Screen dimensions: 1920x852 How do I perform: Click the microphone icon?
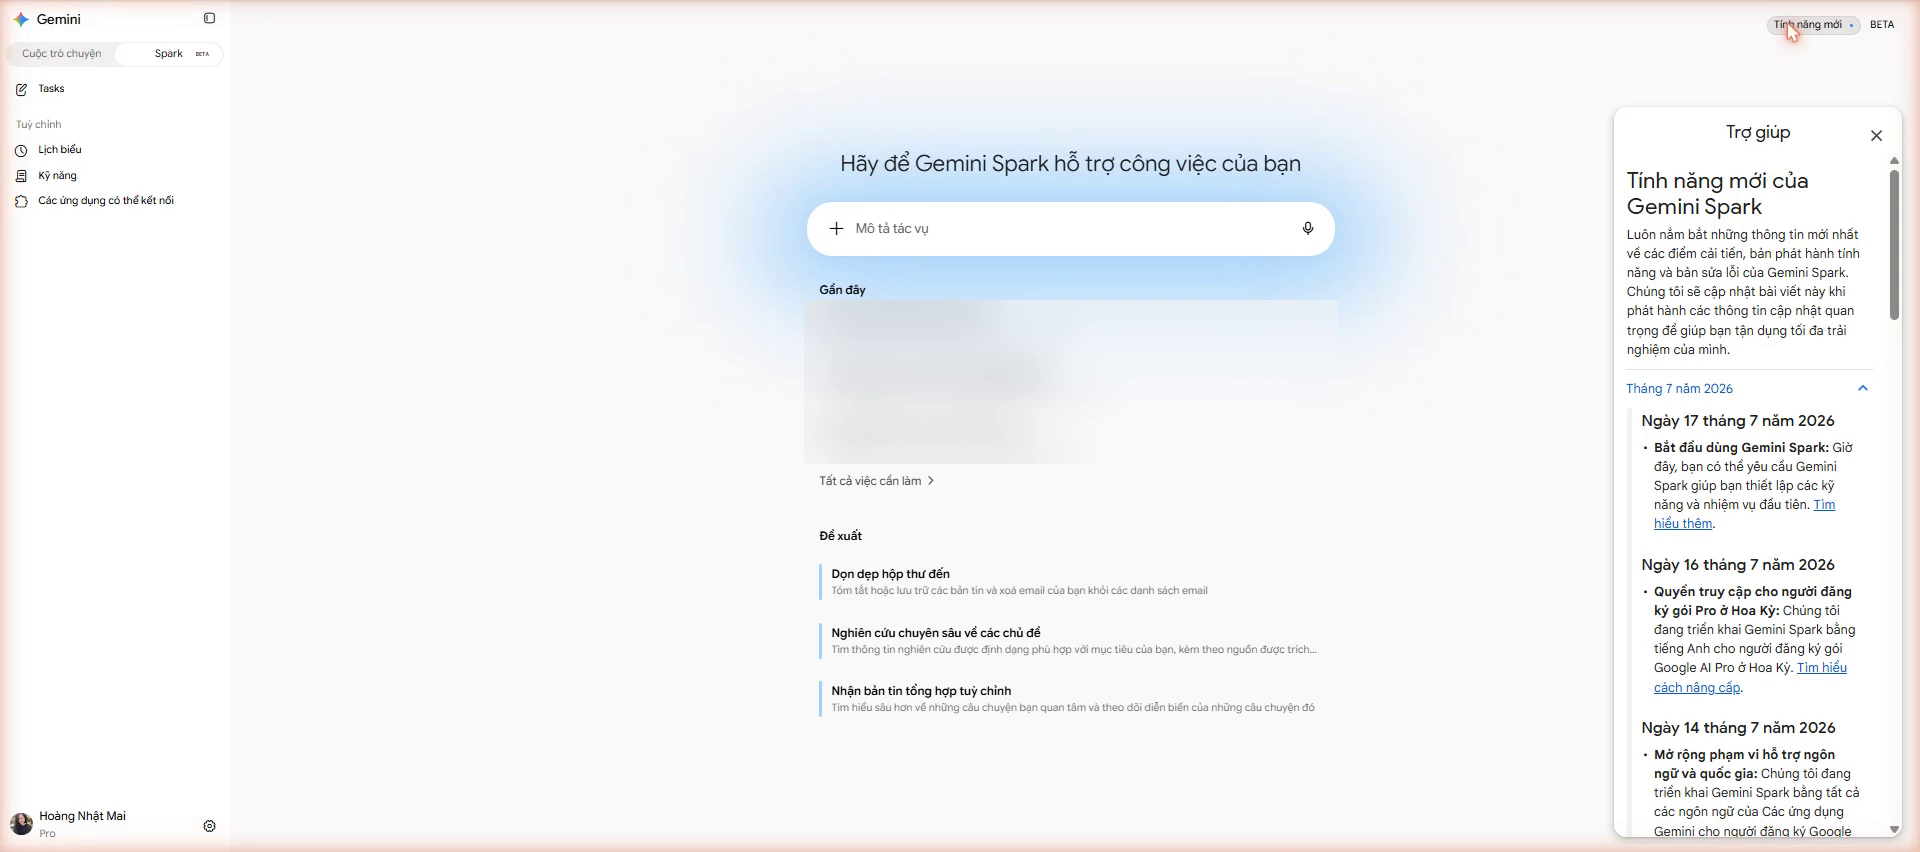1307,229
